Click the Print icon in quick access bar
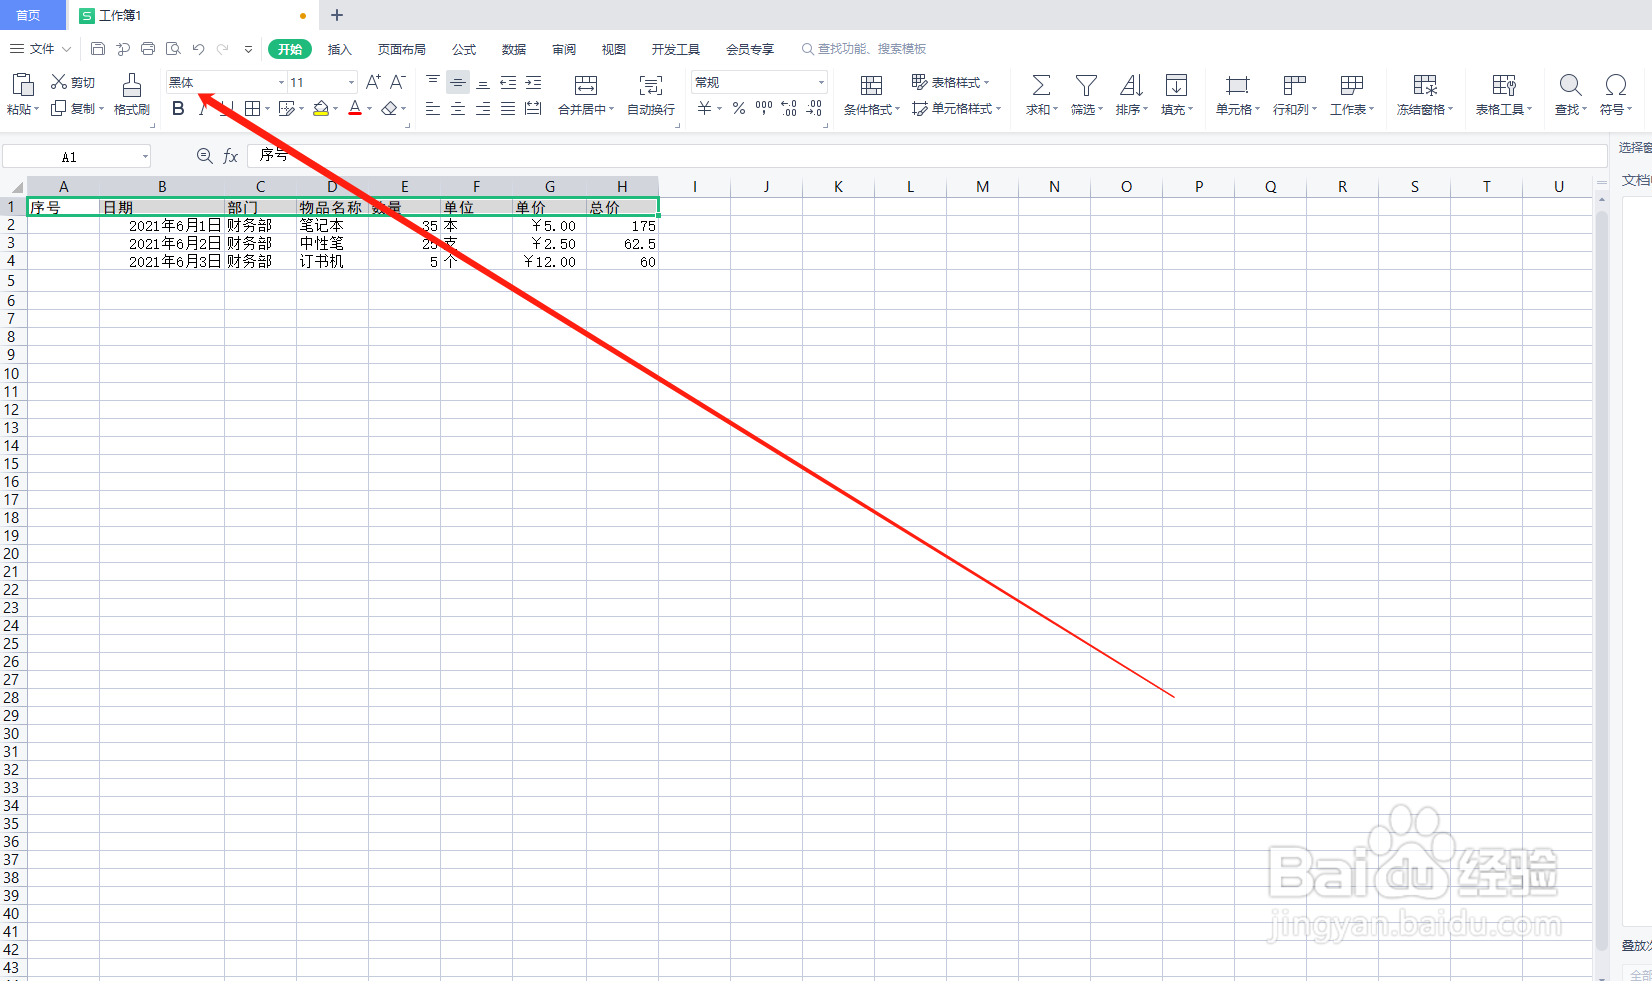The height and width of the screenshot is (981, 1652). point(148,49)
